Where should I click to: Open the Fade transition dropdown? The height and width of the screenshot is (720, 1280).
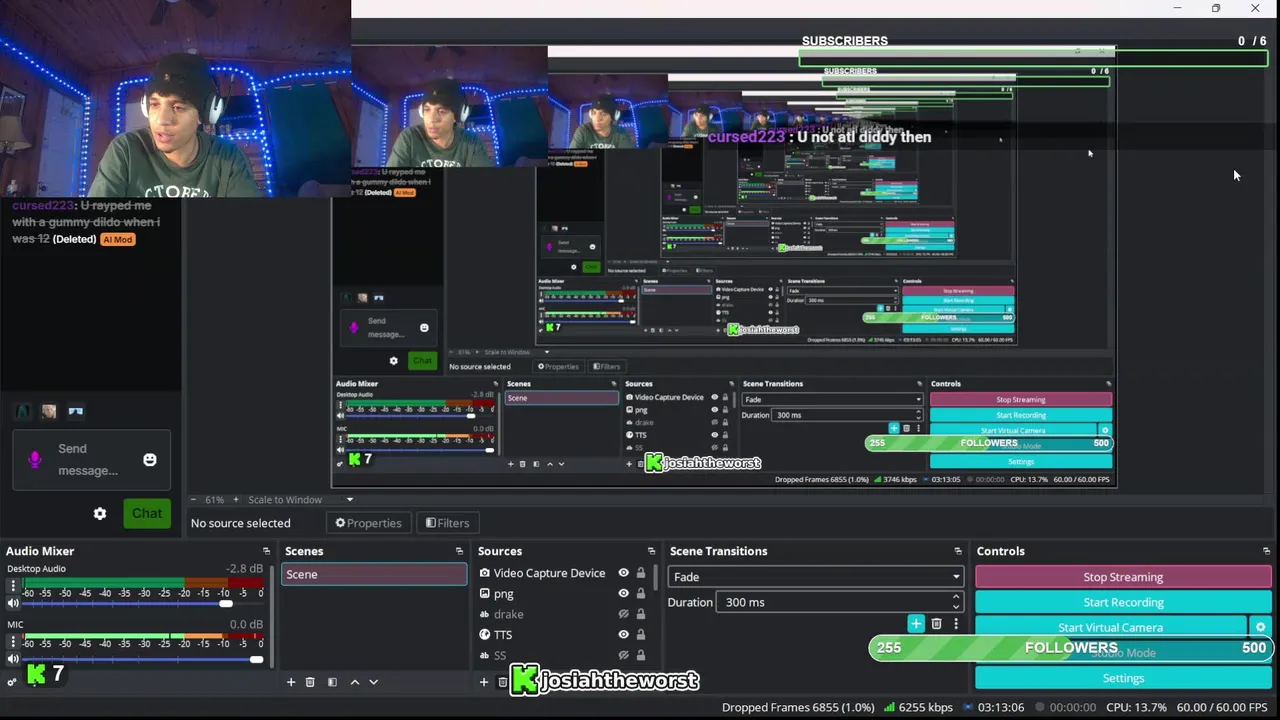tap(816, 577)
